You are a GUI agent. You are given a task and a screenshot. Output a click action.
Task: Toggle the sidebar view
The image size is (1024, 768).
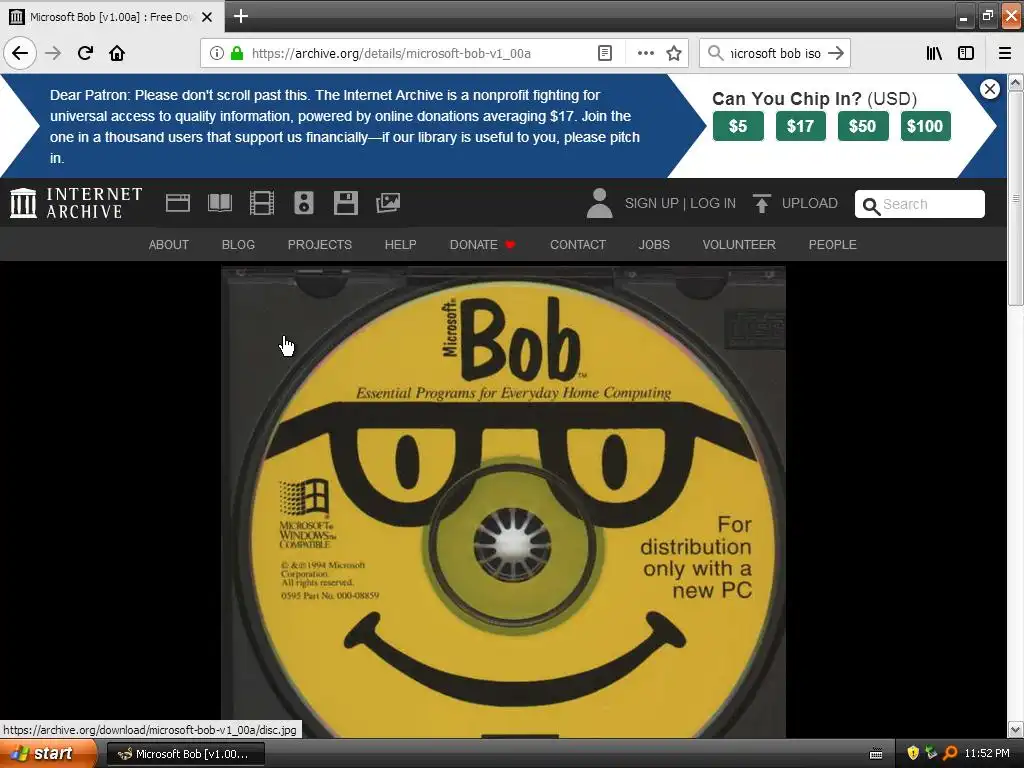click(x=966, y=53)
